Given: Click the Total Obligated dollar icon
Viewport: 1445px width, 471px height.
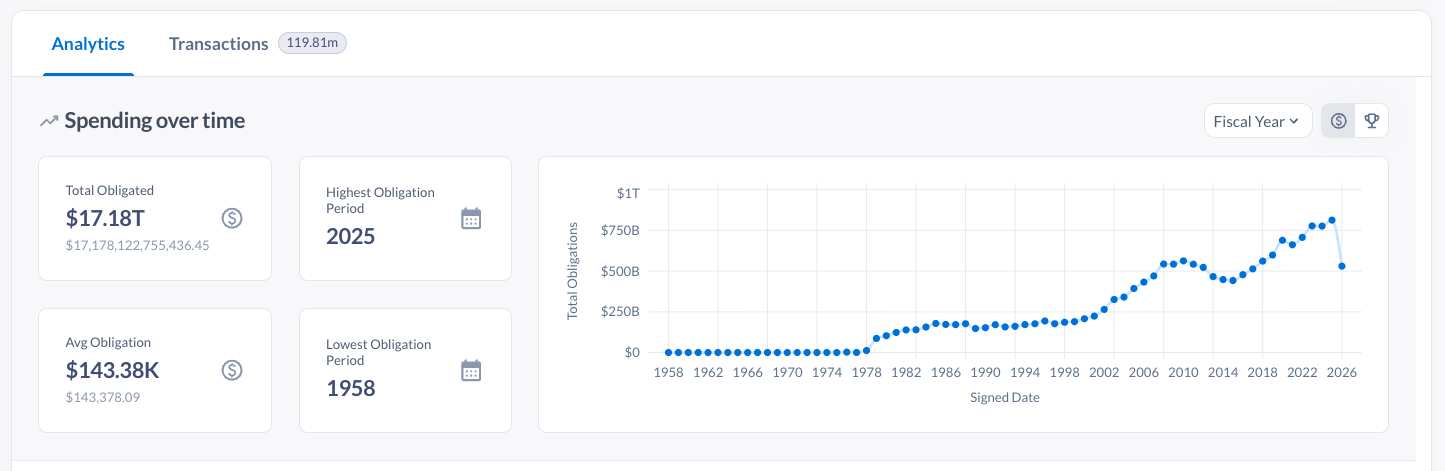Looking at the screenshot, I should click(232, 218).
